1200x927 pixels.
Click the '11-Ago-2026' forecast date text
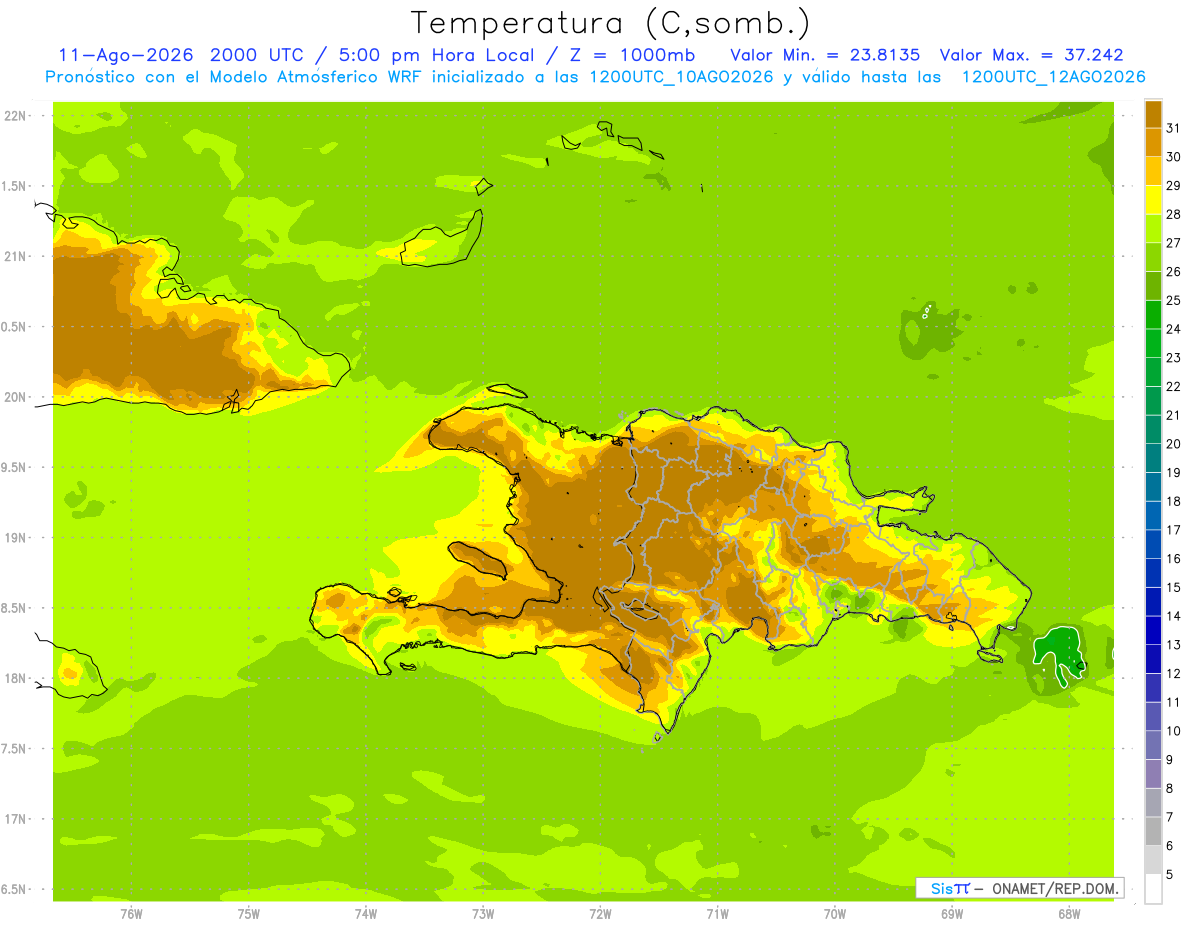pyautogui.click(x=127, y=55)
